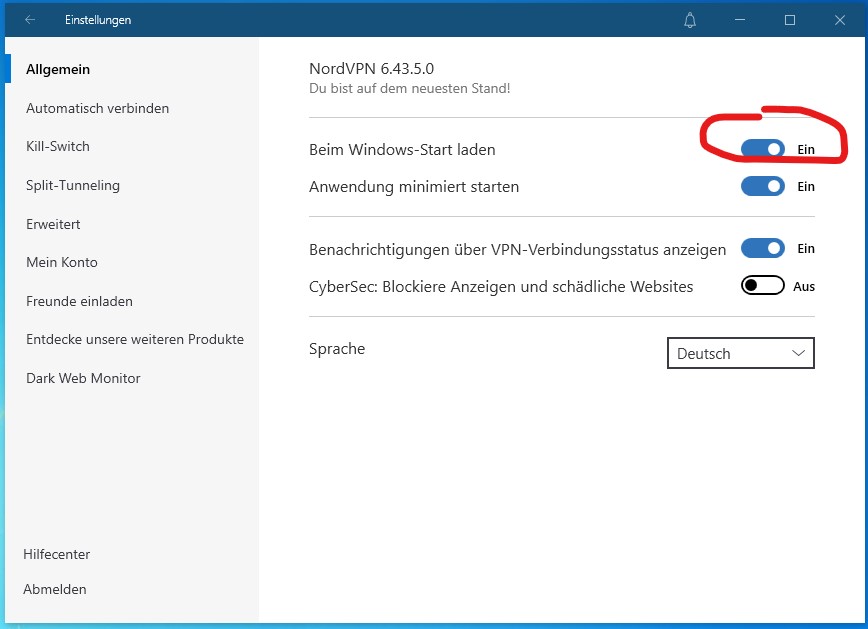The image size is (868, 629).
Task: Toggle Anwendung minimiert starten off
Action: 762,186
